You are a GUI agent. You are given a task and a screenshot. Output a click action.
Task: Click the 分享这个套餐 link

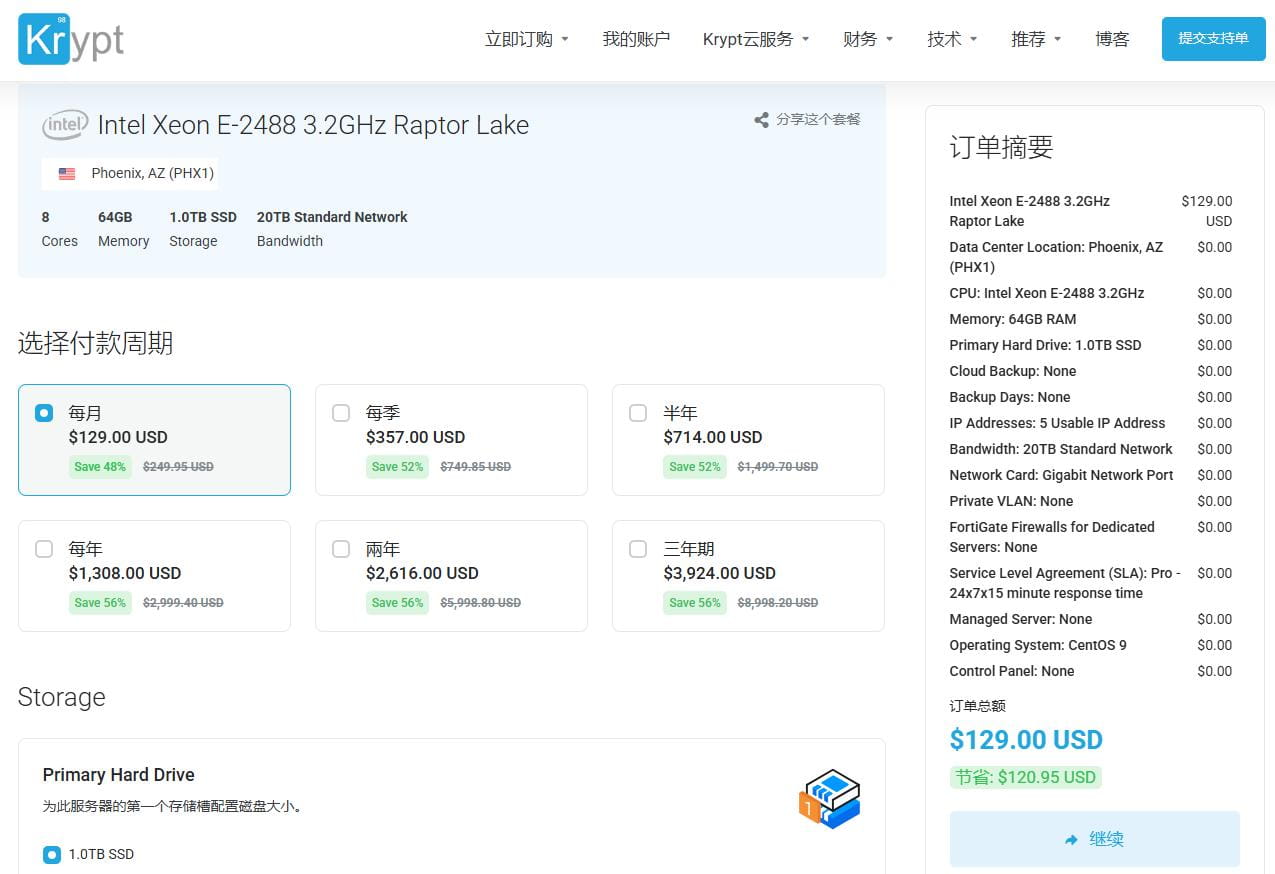click(817, 120)
